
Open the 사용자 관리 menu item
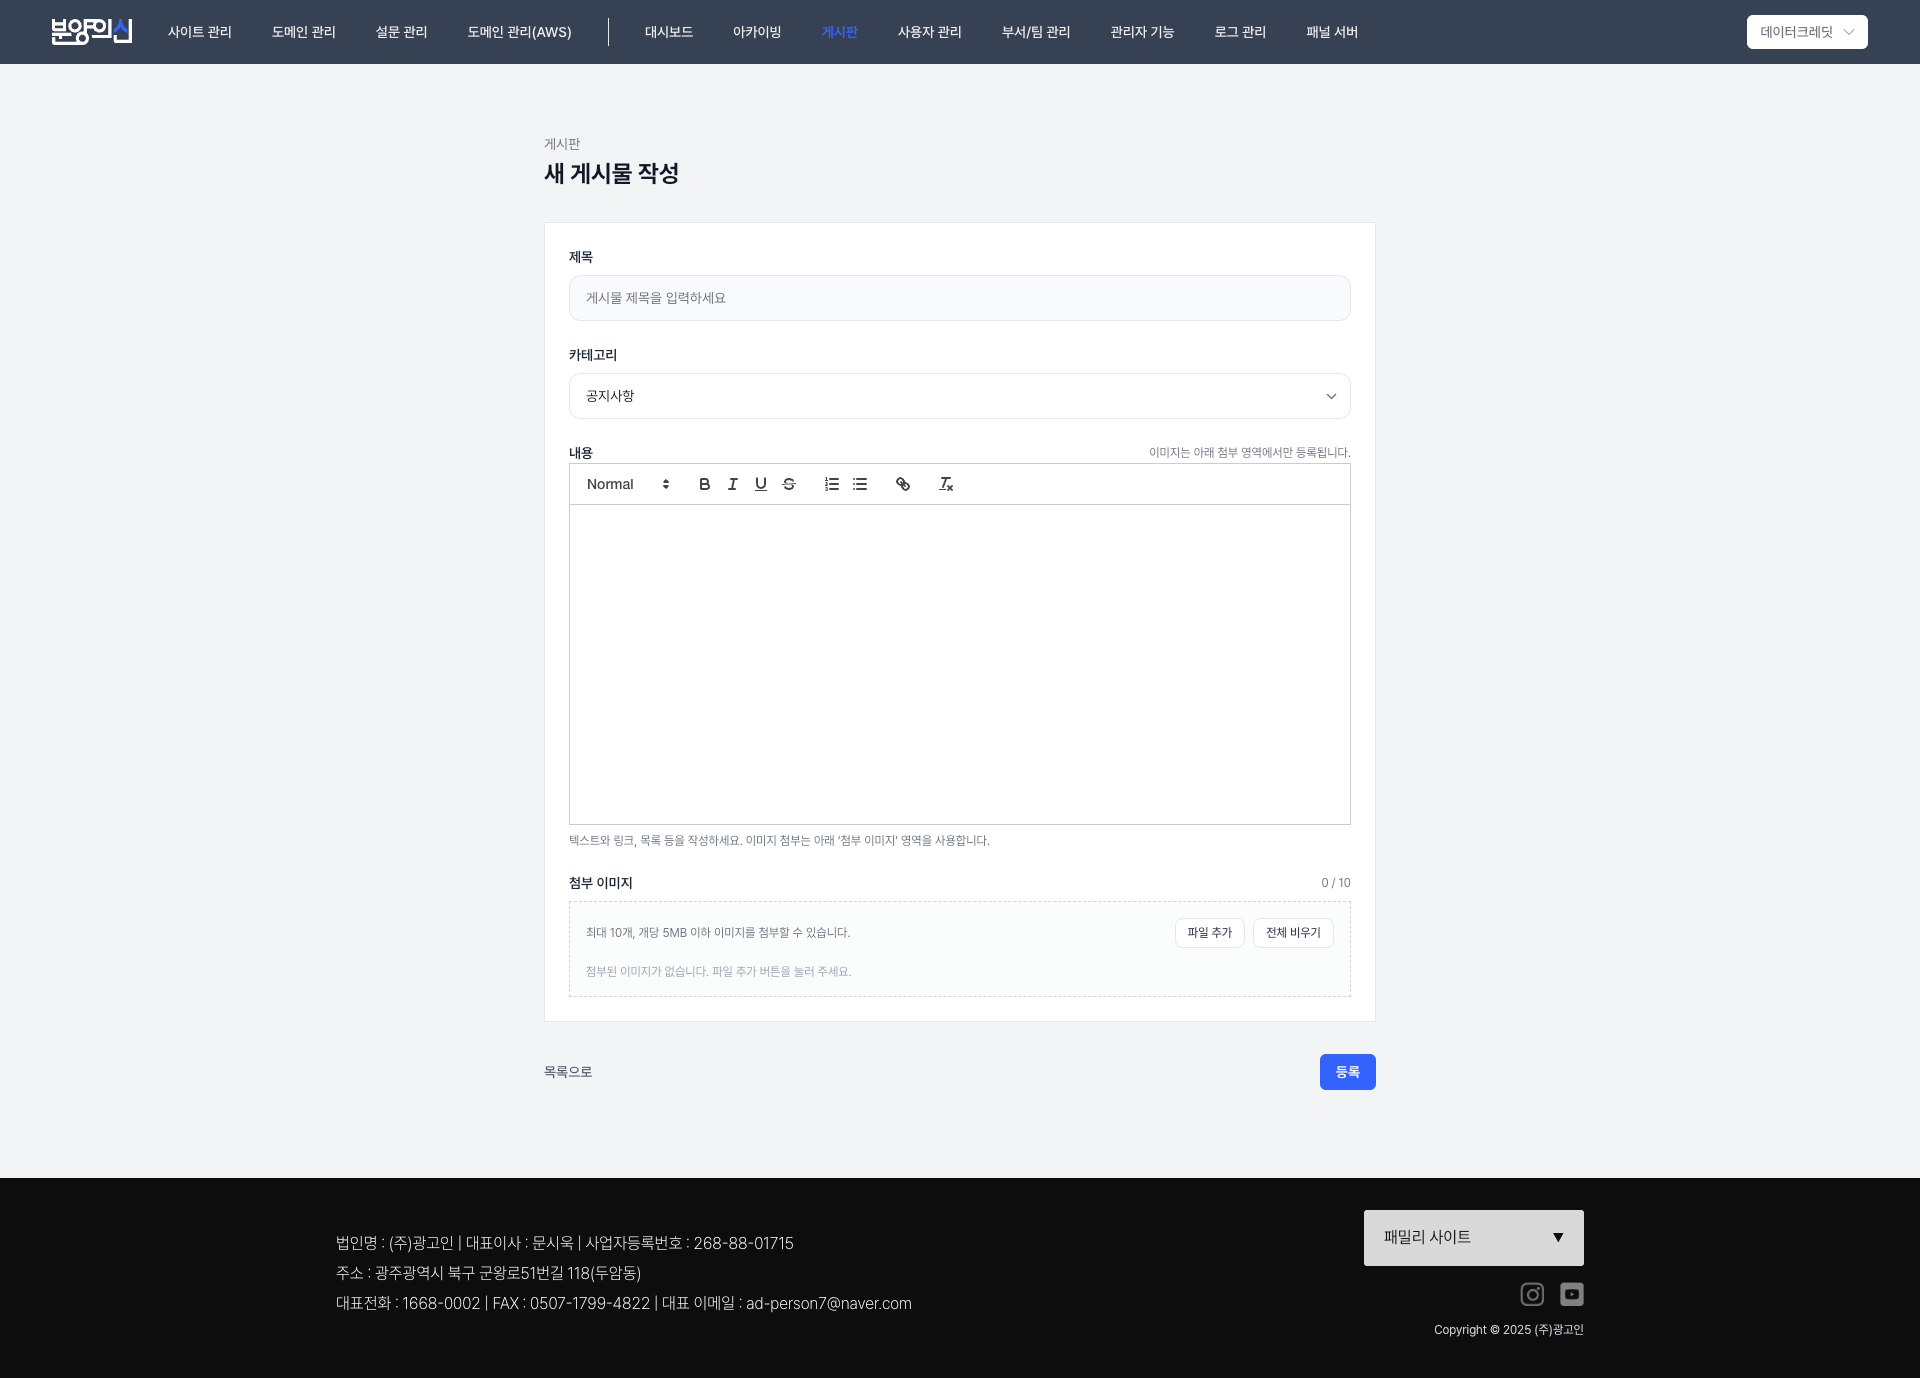point(929,32)
